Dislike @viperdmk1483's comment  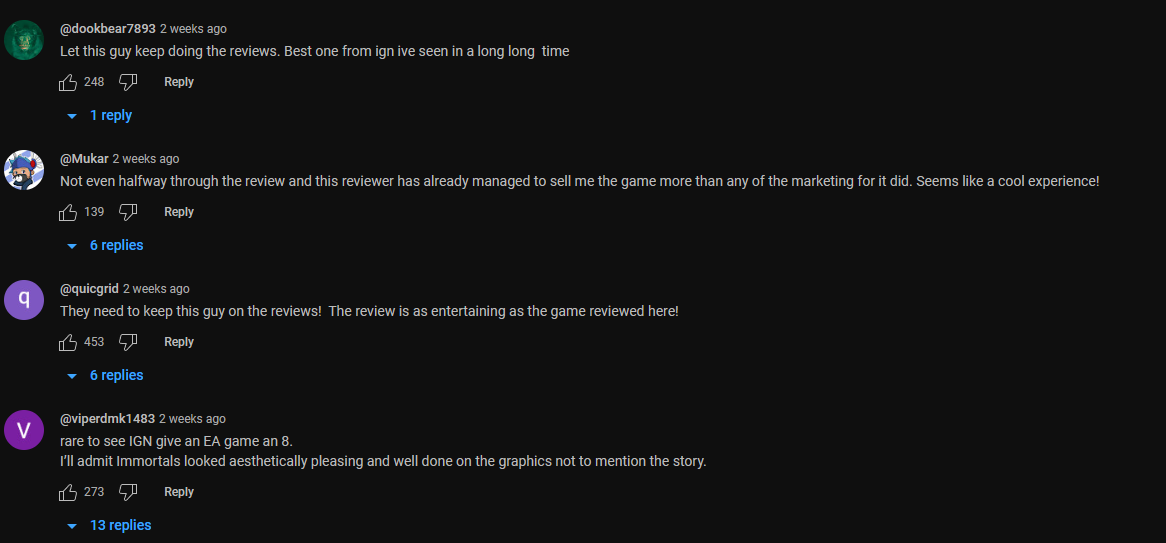(x=128, y=492)
